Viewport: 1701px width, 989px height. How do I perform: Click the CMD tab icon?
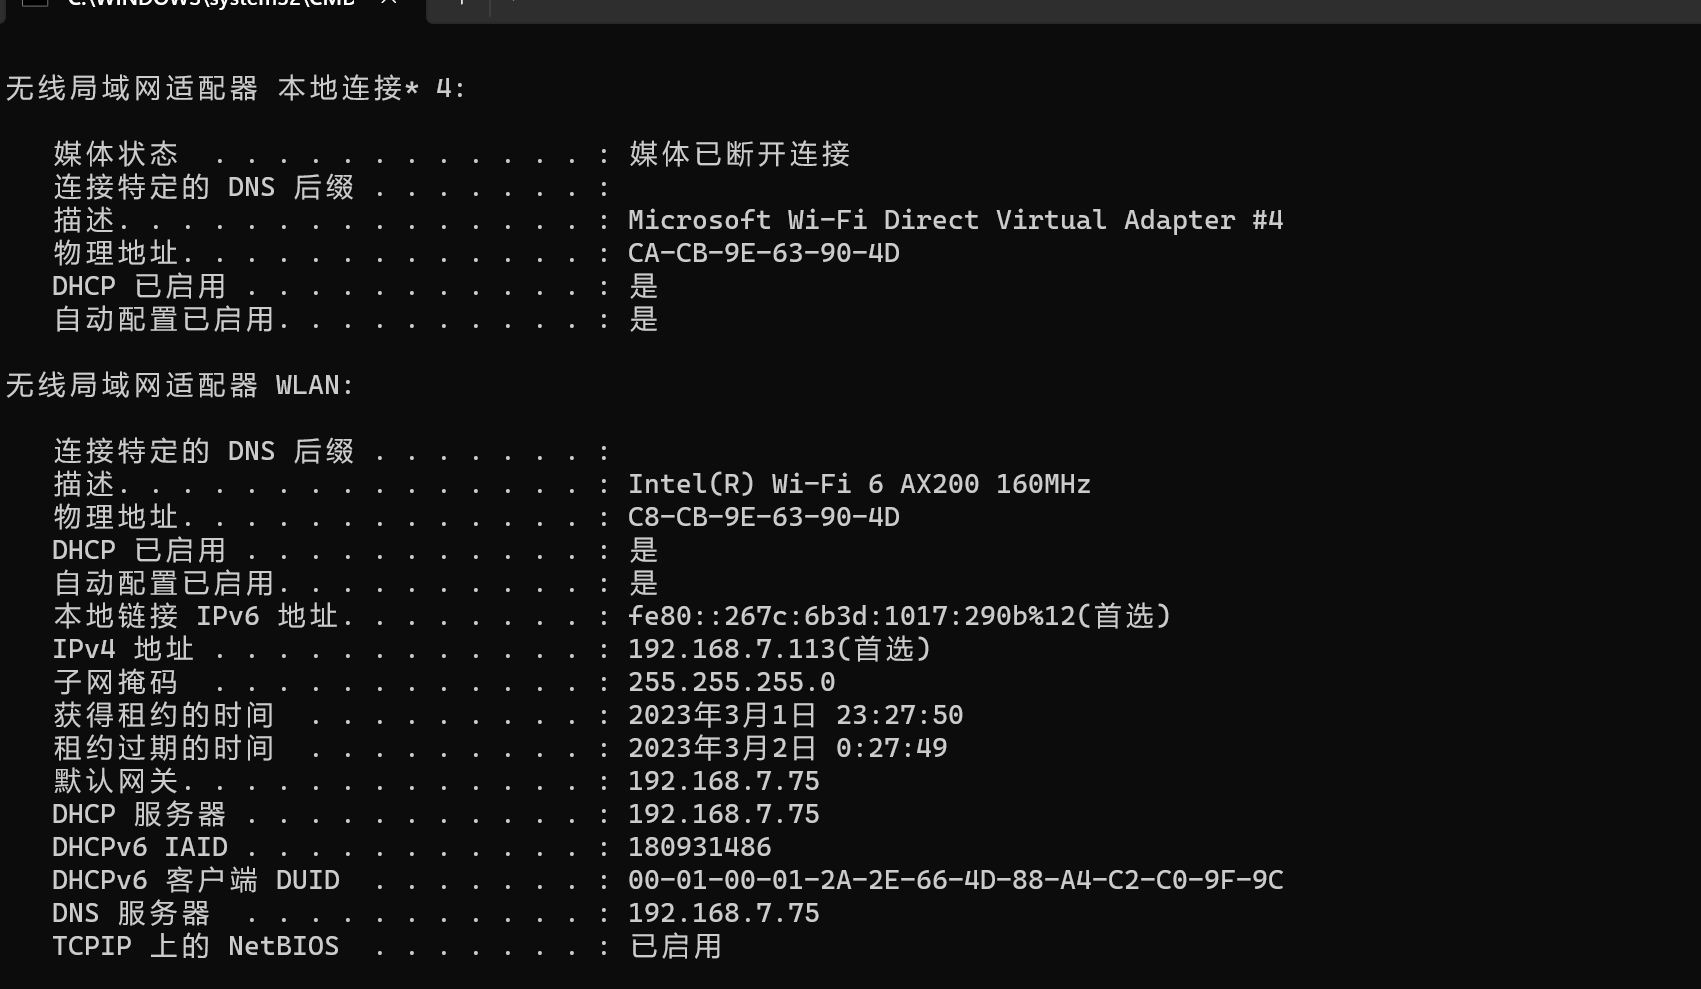37,4
